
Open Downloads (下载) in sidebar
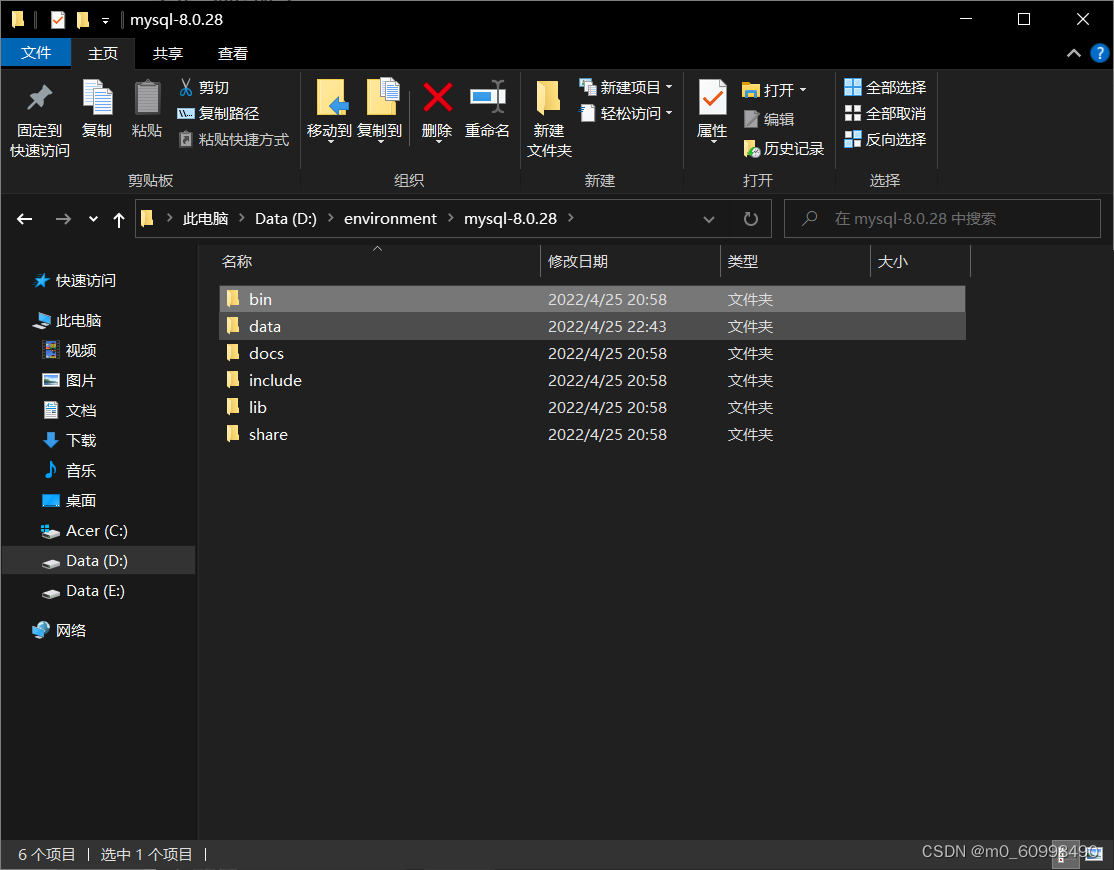(x=70, y=440)
